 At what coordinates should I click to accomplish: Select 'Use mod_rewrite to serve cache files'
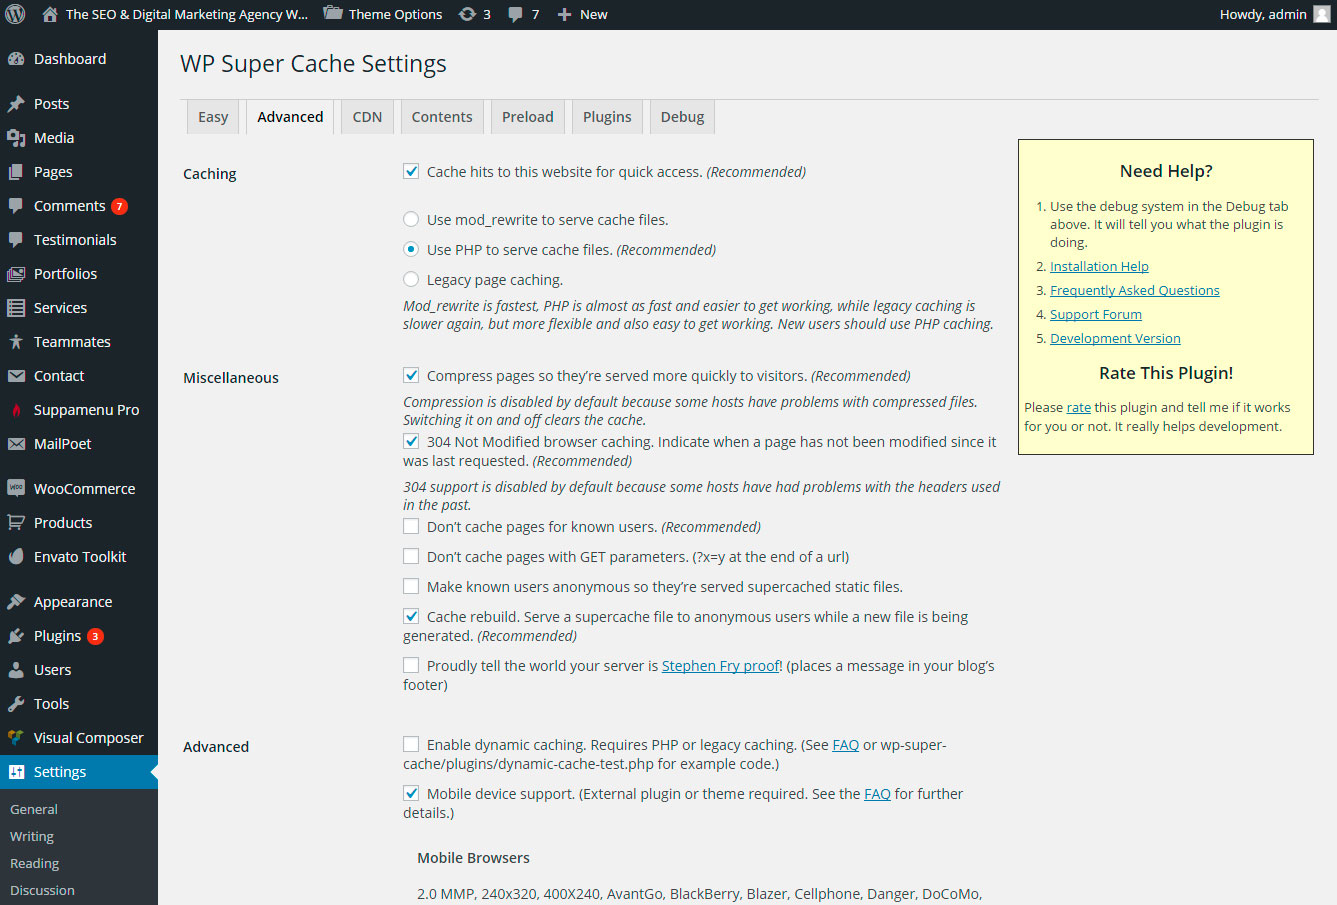click(x=411, y=220)
